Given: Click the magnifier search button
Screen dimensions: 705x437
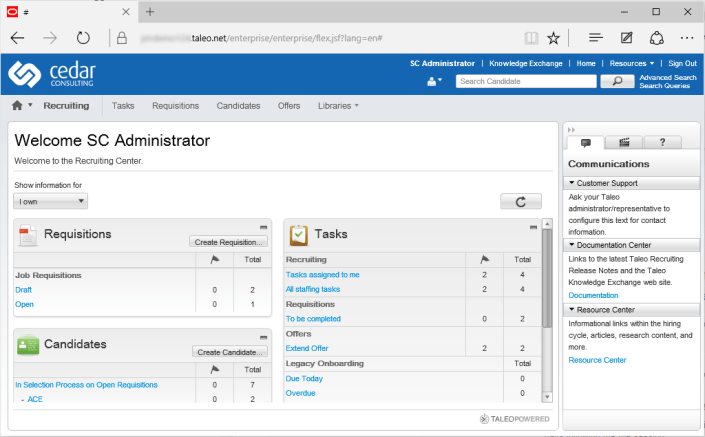Looking at the screenshot, I should point(611,82).
